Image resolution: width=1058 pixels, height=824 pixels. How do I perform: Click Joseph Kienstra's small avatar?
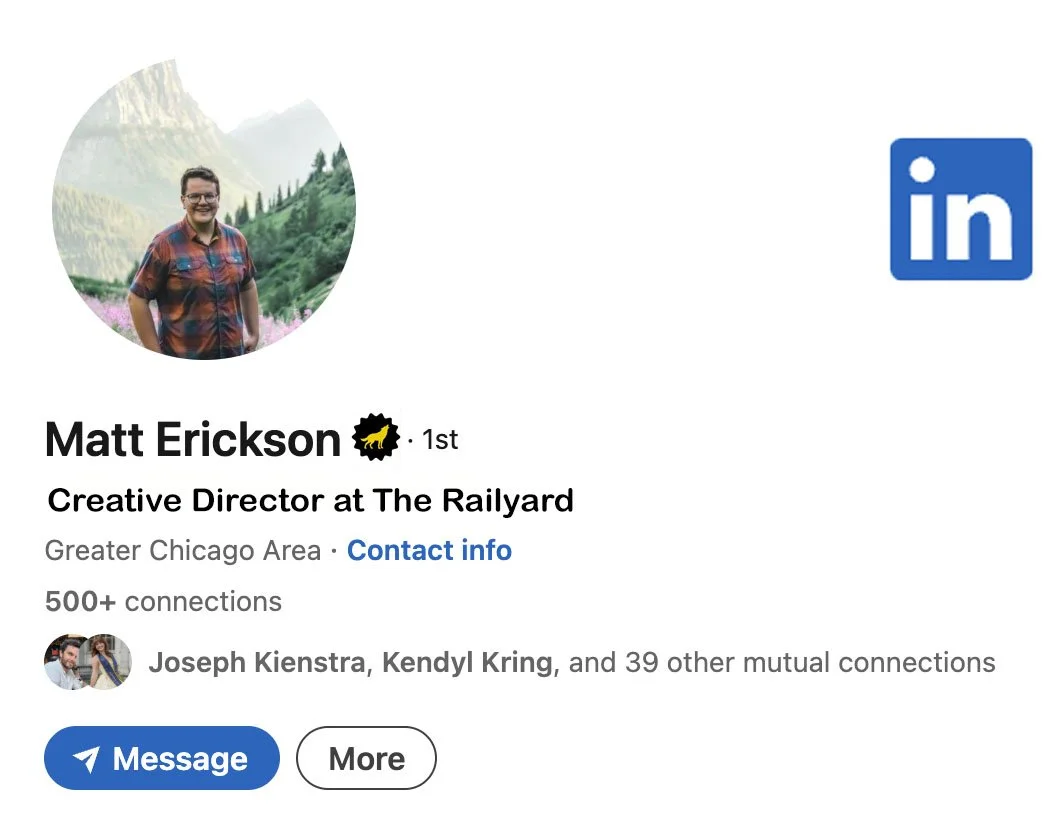pos(64,661)
